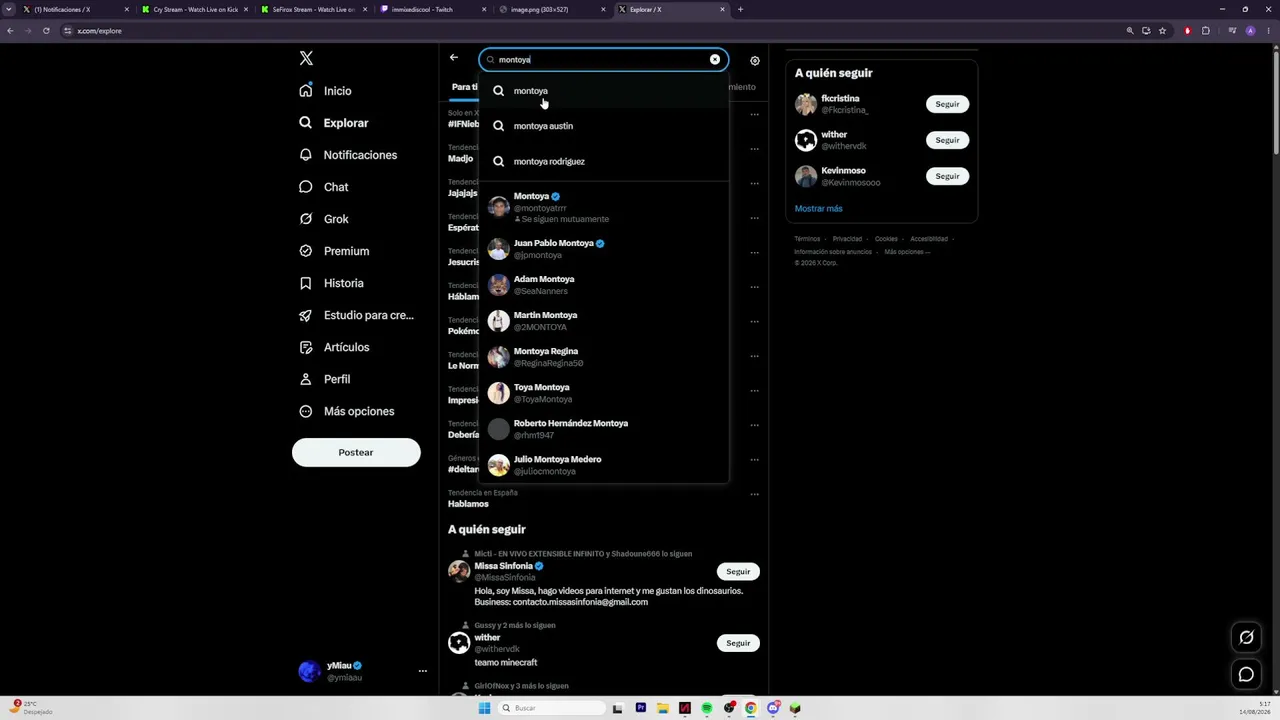This screenshot has height=720, width=1280.
Task: Follow Kevinmoso in the sidebar panel
Action: pos(947,176)
